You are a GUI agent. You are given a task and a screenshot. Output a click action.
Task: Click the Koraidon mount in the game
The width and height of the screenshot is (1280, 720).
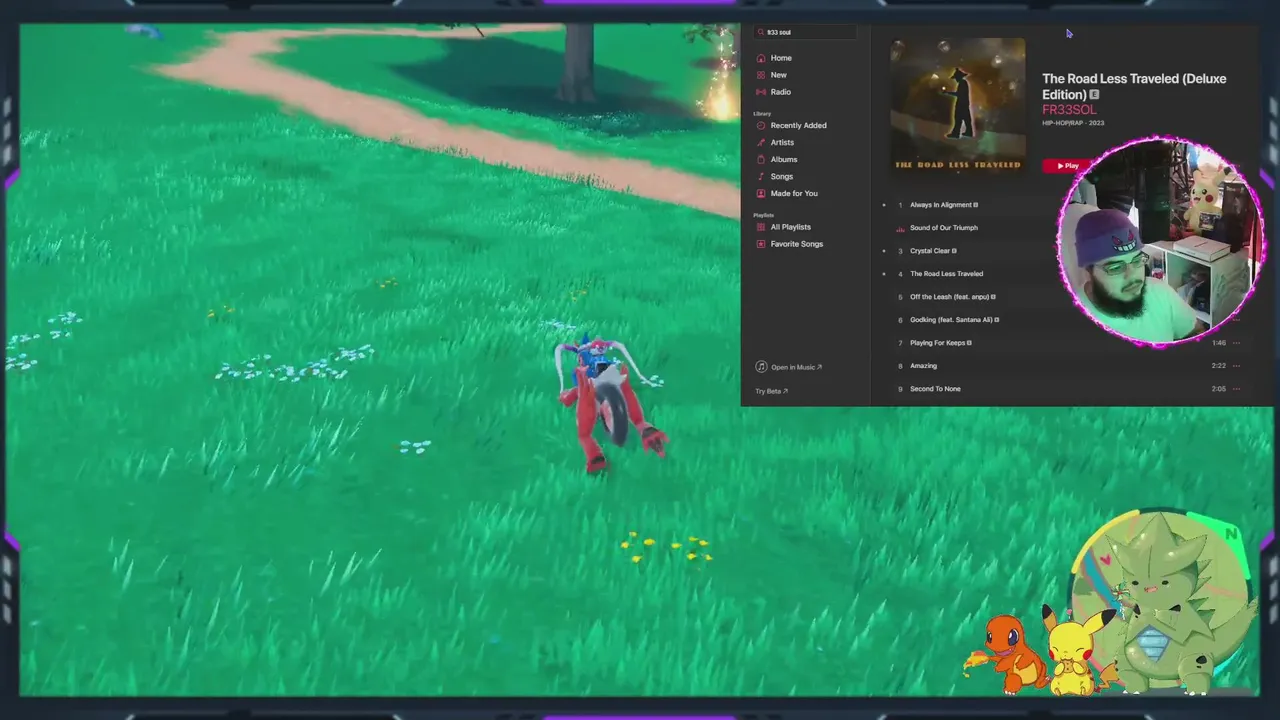[x=609, y=403]
